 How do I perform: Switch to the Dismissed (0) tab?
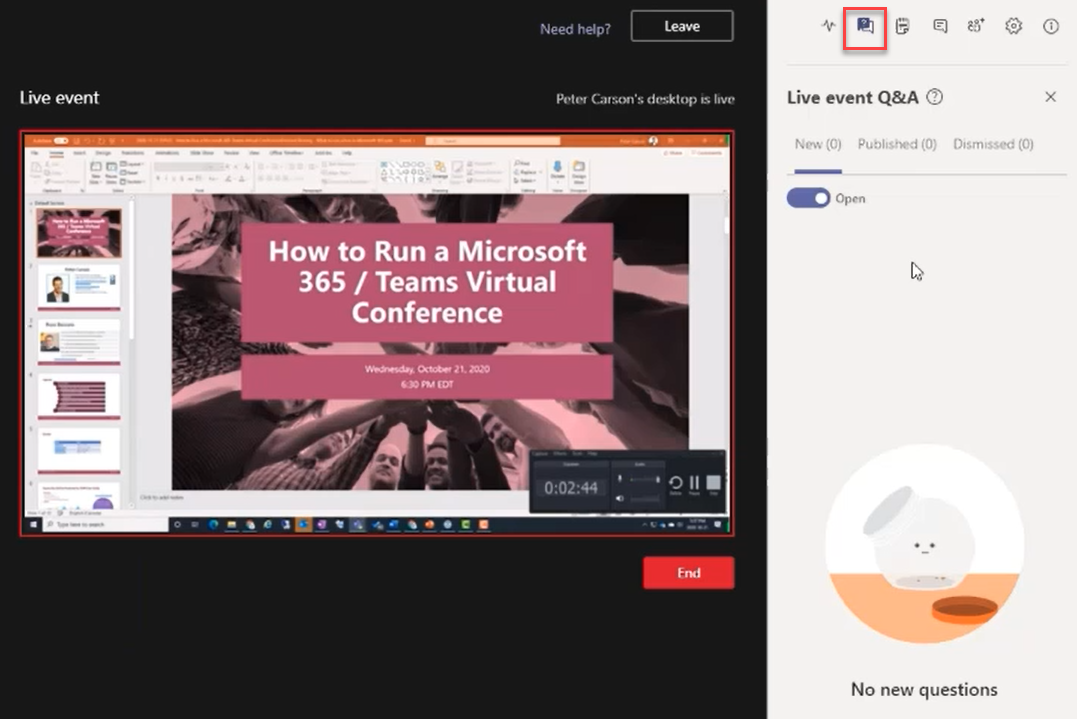[x=993, y=144]
